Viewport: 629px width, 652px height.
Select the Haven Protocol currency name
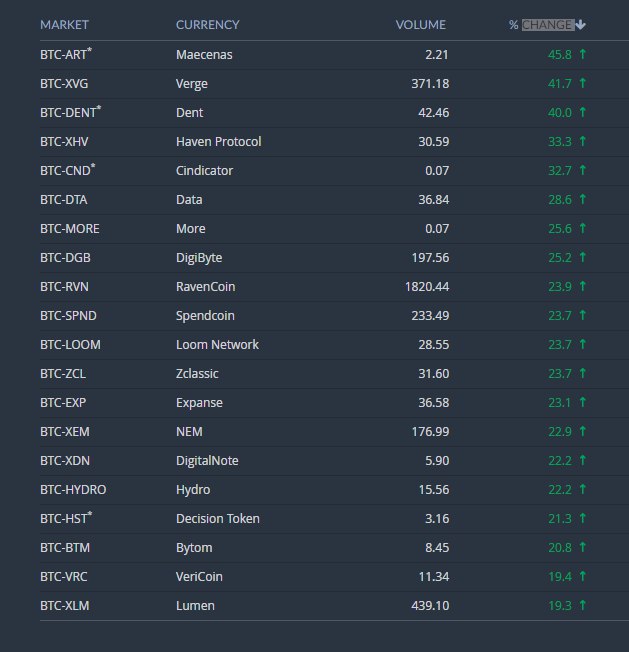pos(219,141)
